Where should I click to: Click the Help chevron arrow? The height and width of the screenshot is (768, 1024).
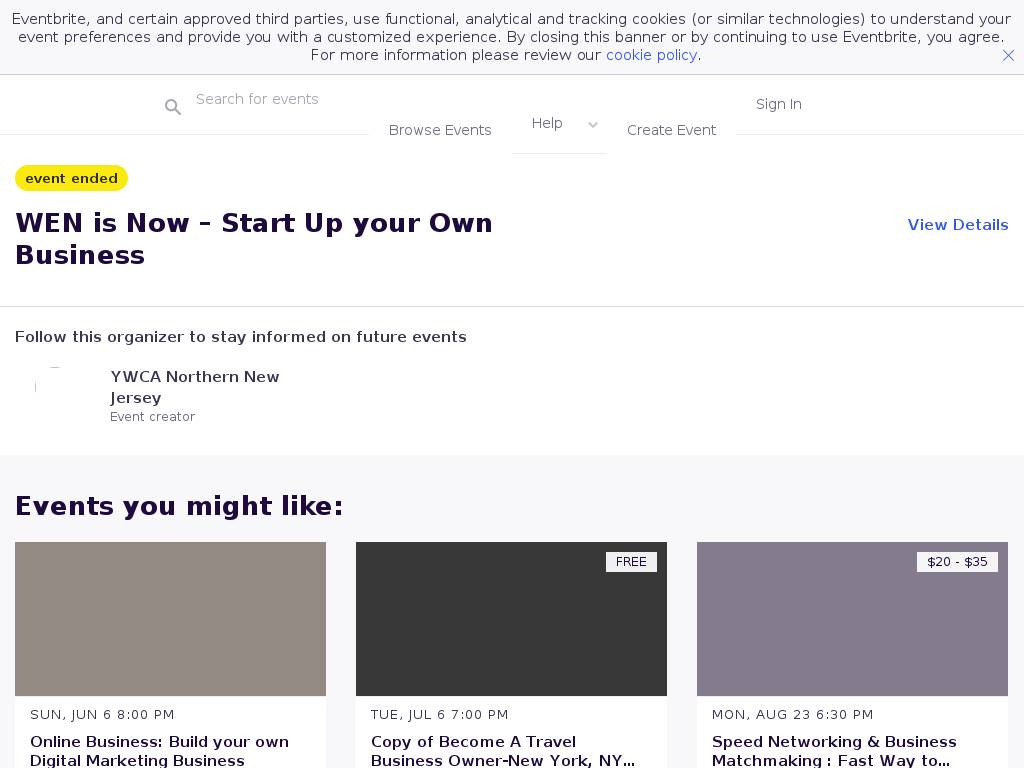[x=593, y=125]
